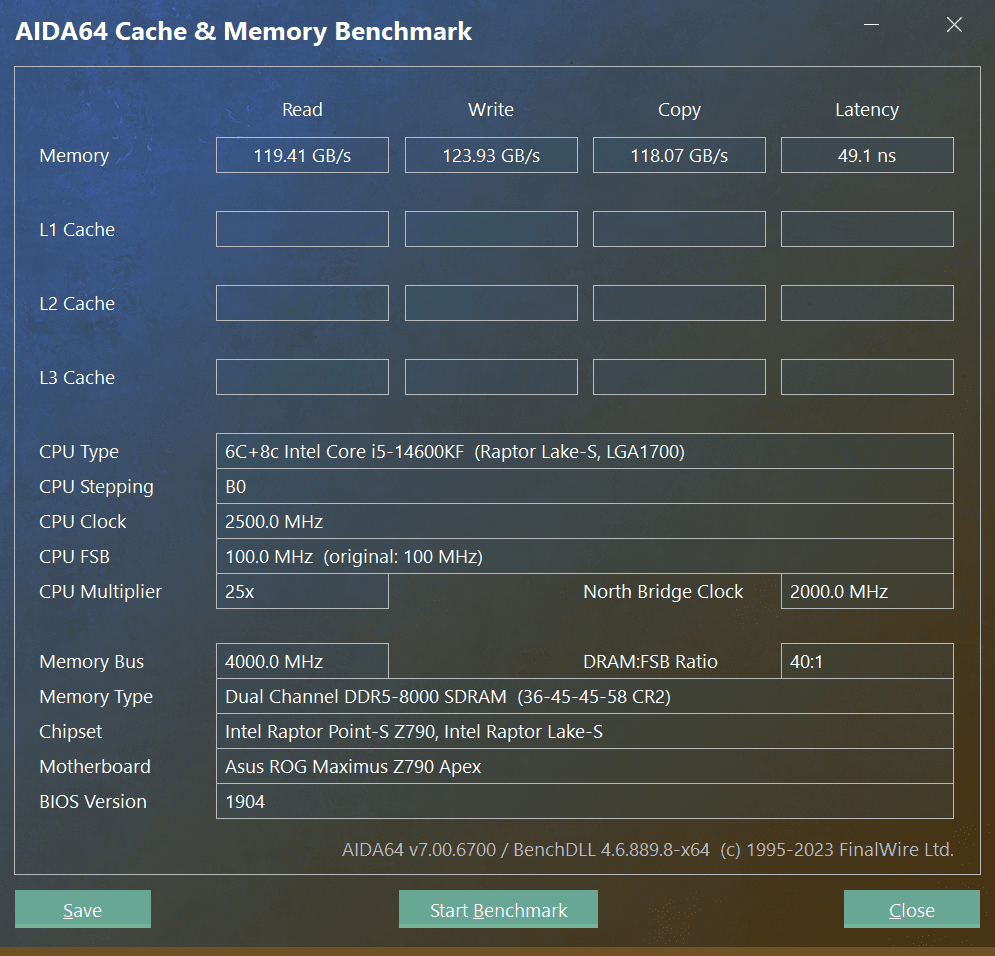The image size is (995, 956).
Task: Start the benchmark run
Action: pos(498,909)
